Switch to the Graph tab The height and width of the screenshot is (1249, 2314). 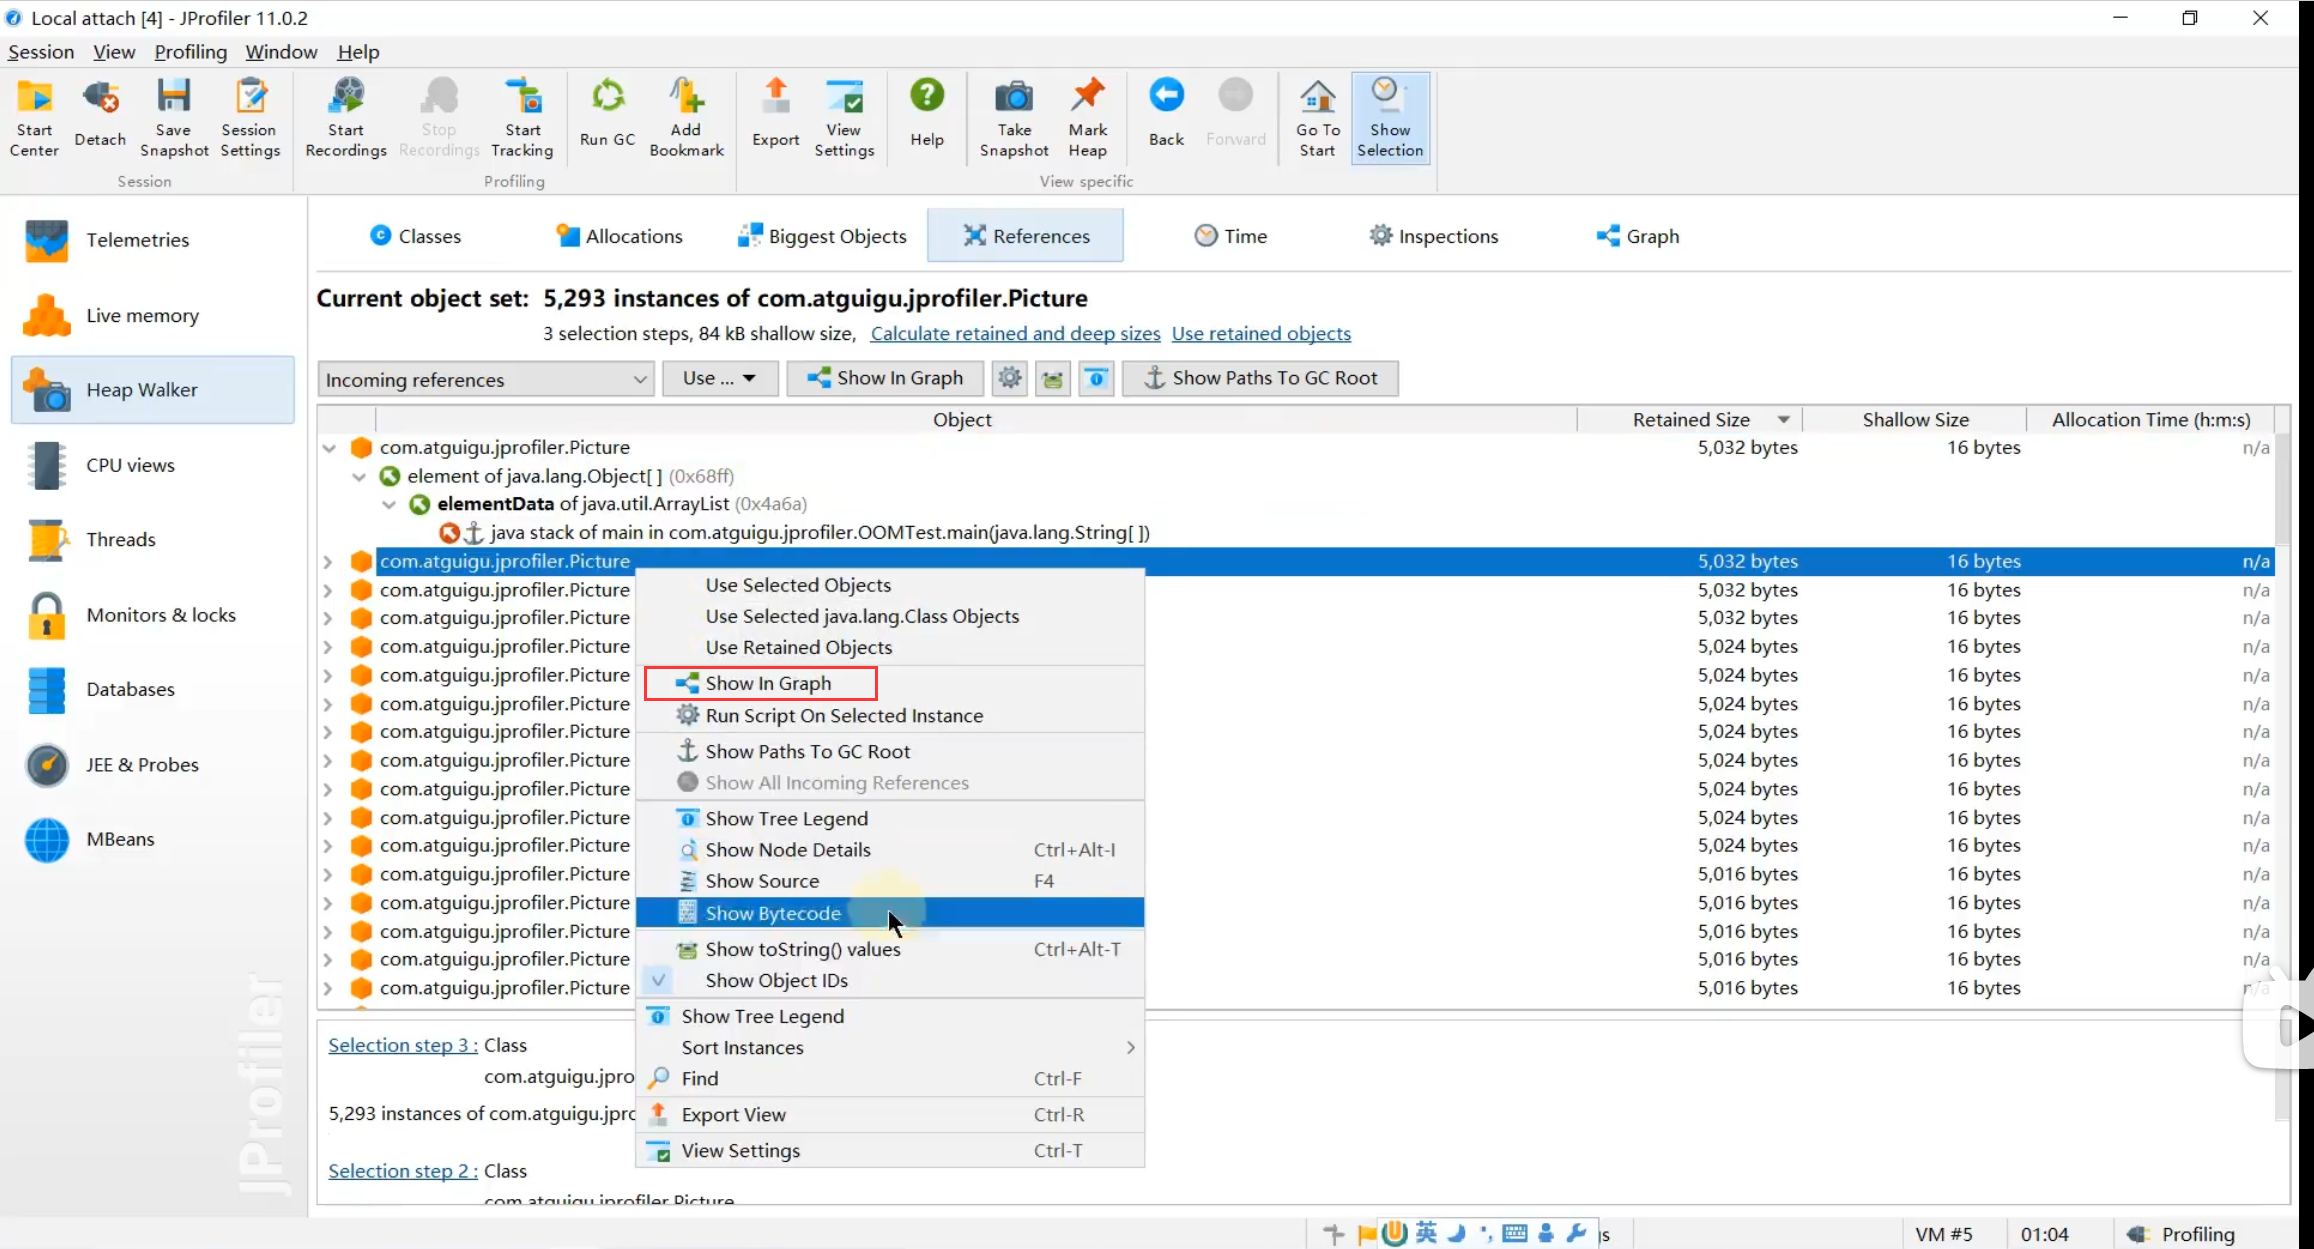coord(1638,236)
